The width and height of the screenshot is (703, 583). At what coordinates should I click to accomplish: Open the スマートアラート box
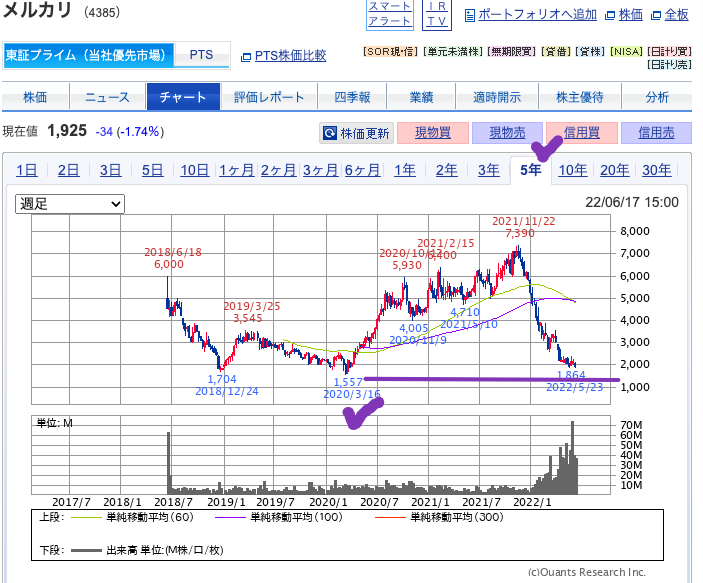point(389,14)
